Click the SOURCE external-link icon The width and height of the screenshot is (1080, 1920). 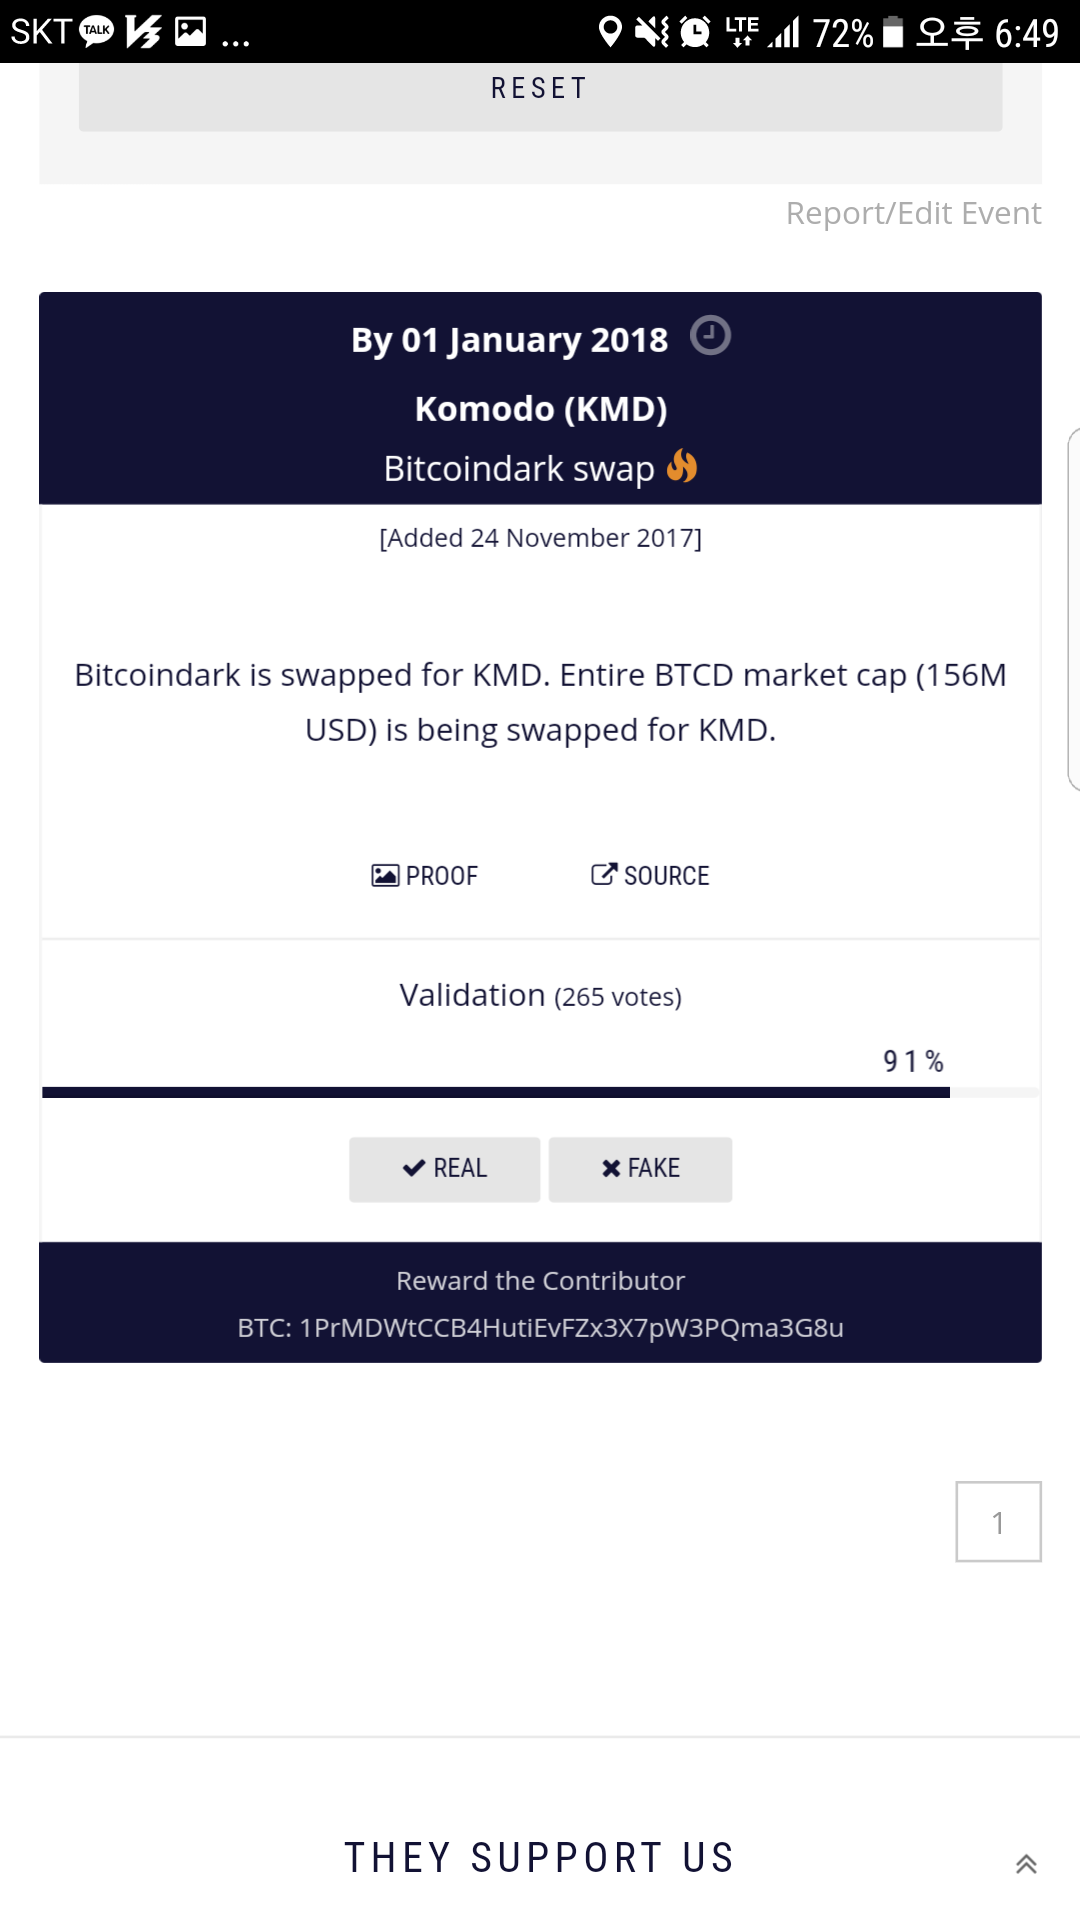point(603,875)
